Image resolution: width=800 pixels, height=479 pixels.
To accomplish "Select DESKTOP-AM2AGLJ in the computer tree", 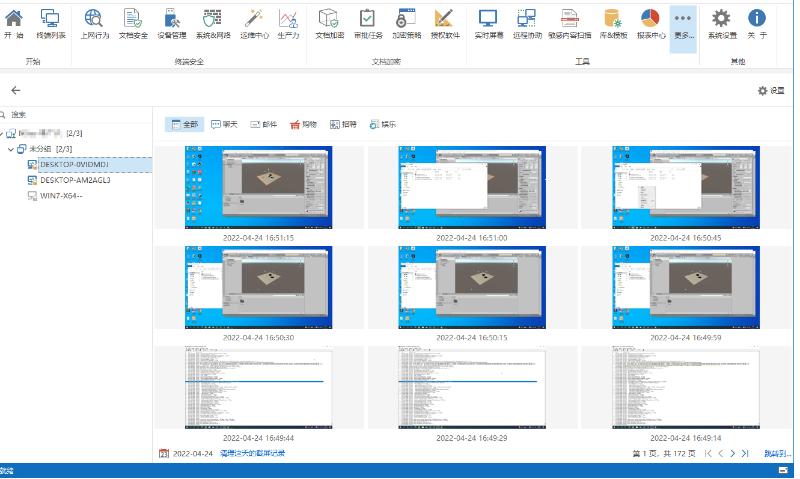I will click(74, 180).
